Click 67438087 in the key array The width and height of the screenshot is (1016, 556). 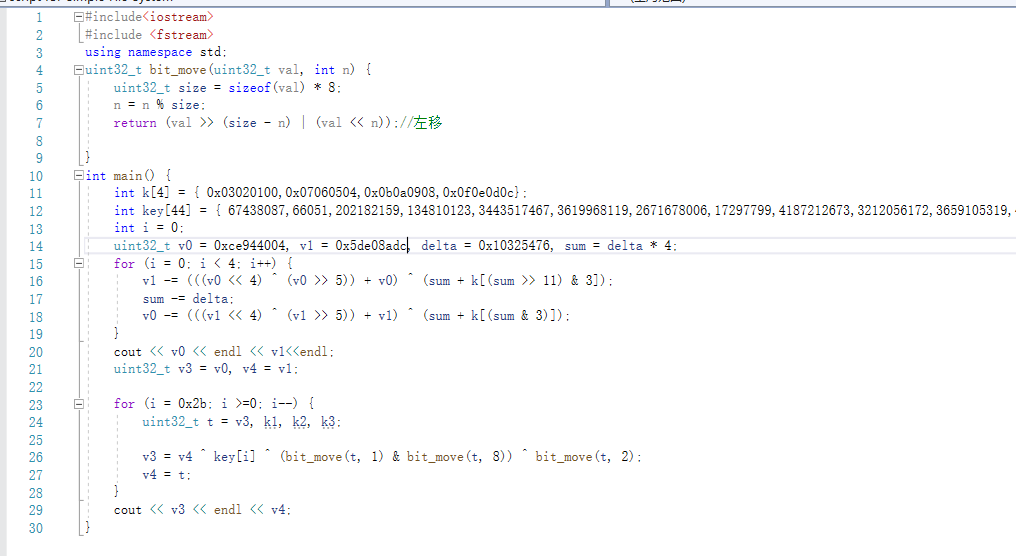257,211
